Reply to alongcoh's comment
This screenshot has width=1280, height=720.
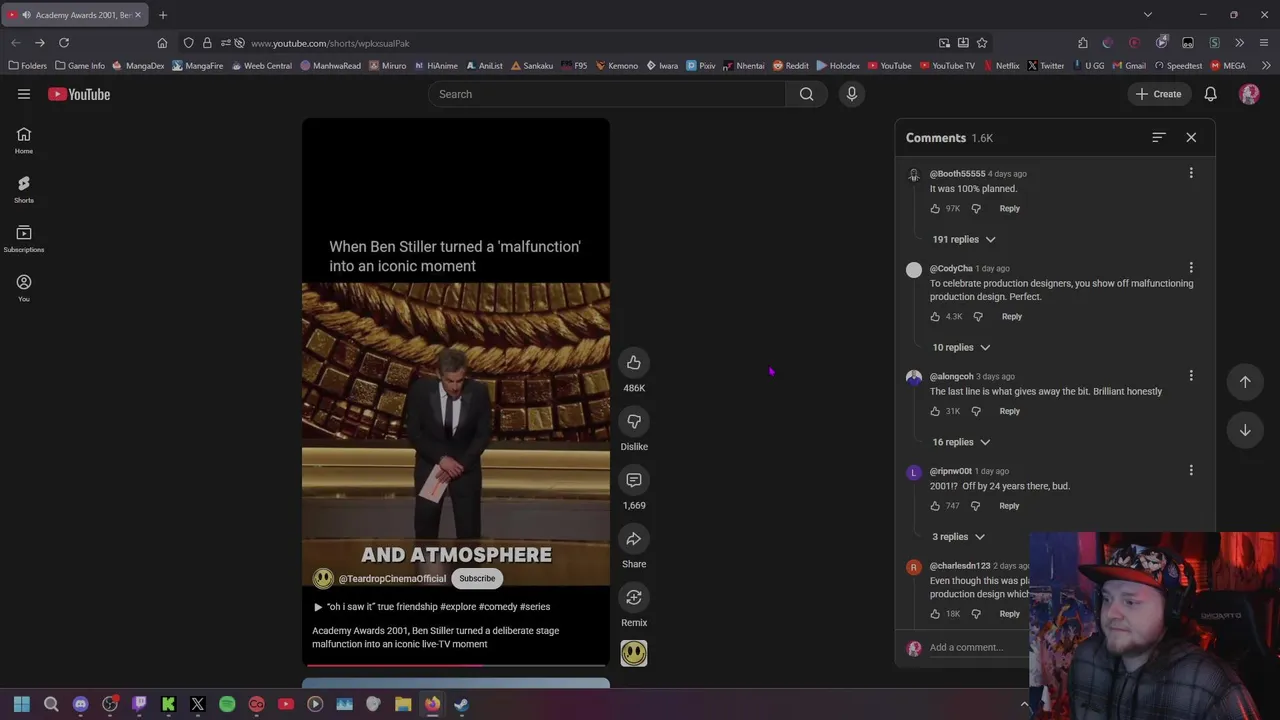1009,411
